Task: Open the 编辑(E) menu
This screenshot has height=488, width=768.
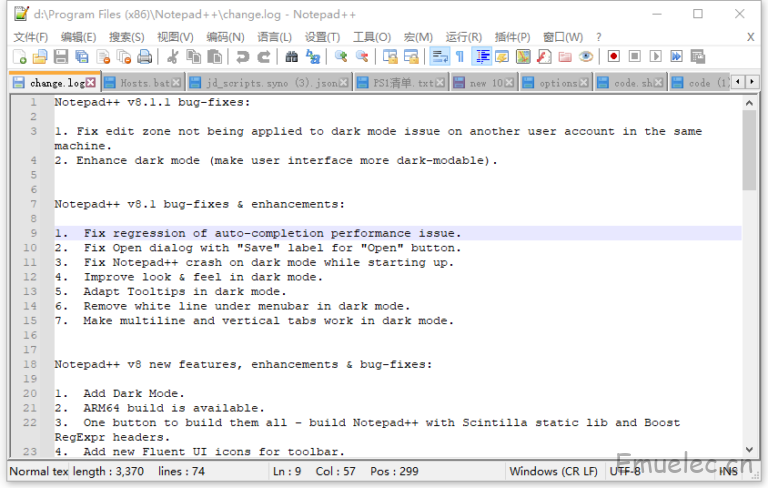Action: [78, 37]
